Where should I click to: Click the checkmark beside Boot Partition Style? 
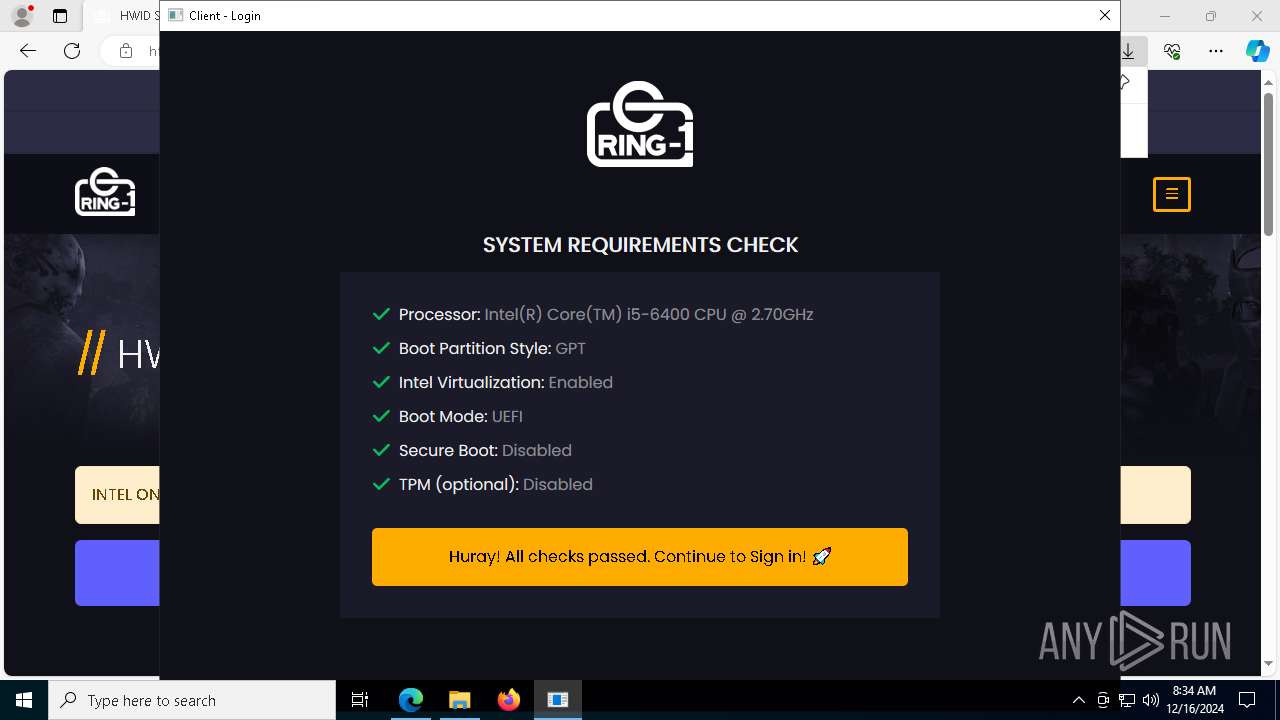[x=381, y=348]
